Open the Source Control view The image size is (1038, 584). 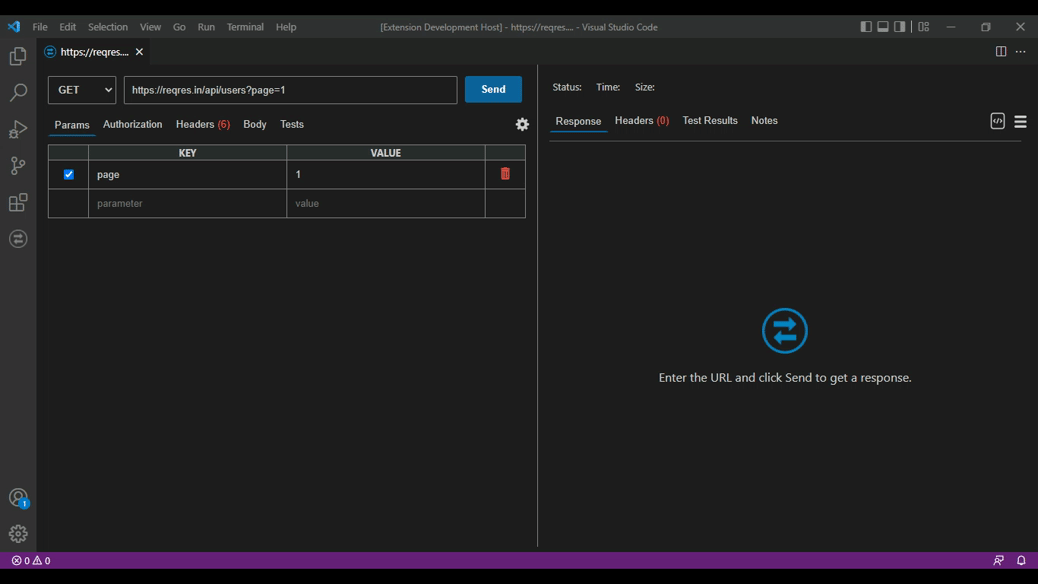[x=18, y=166]
